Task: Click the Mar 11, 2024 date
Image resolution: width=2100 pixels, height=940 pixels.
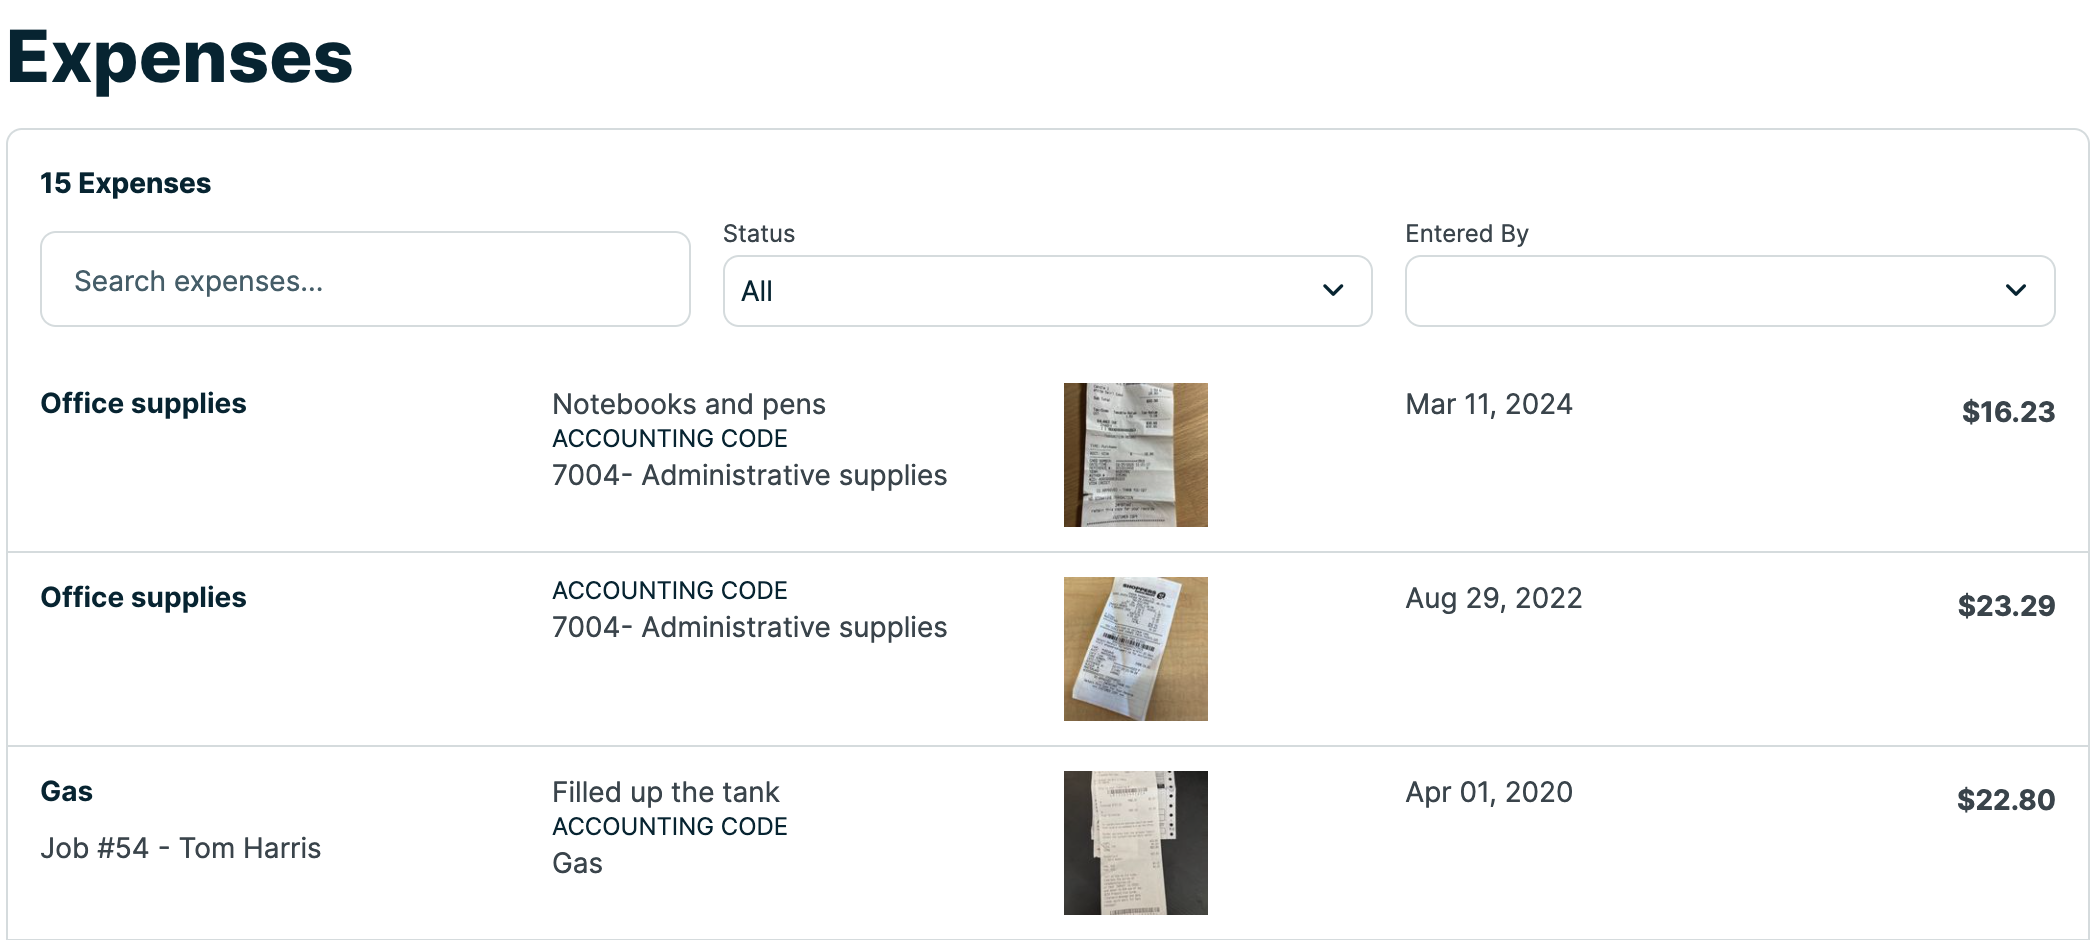Action: click(1488, 404)
